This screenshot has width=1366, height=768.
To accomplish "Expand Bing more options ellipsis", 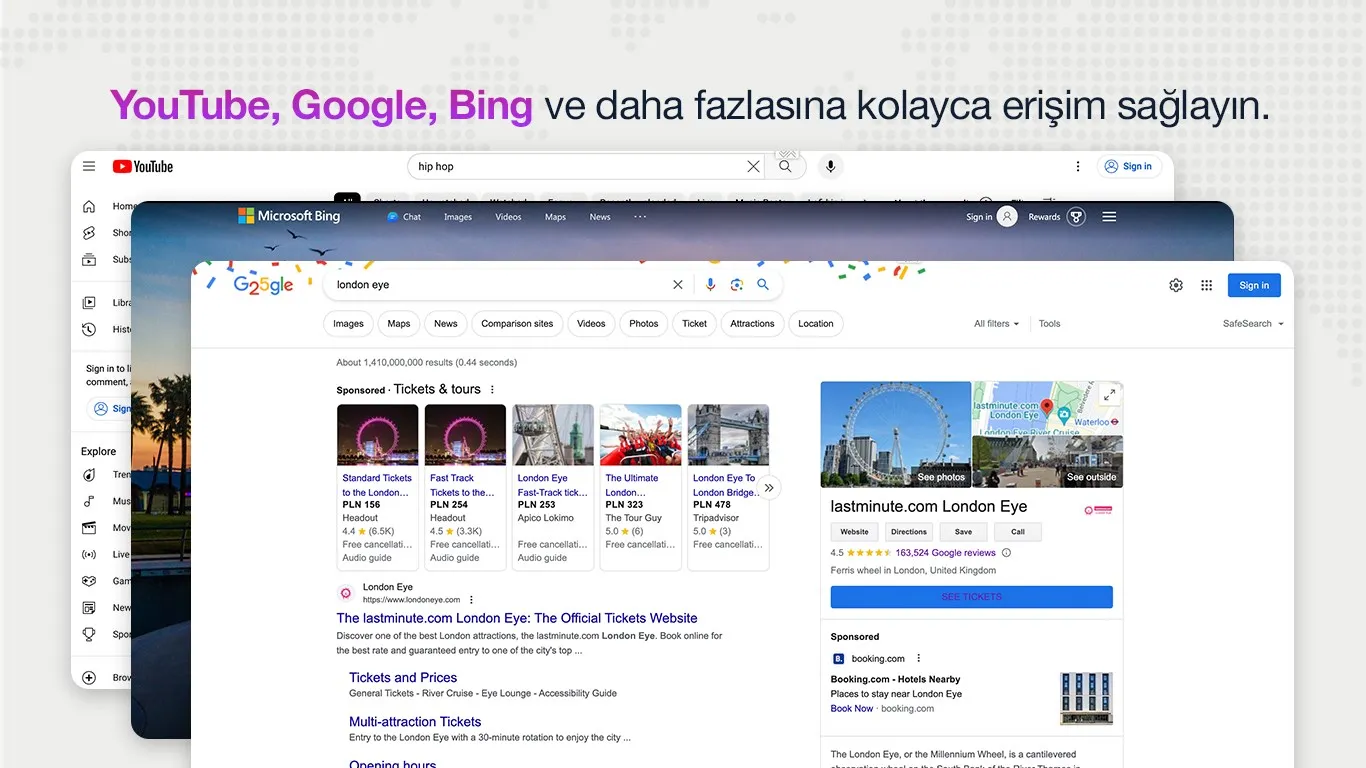I will [x=640, y=217].
